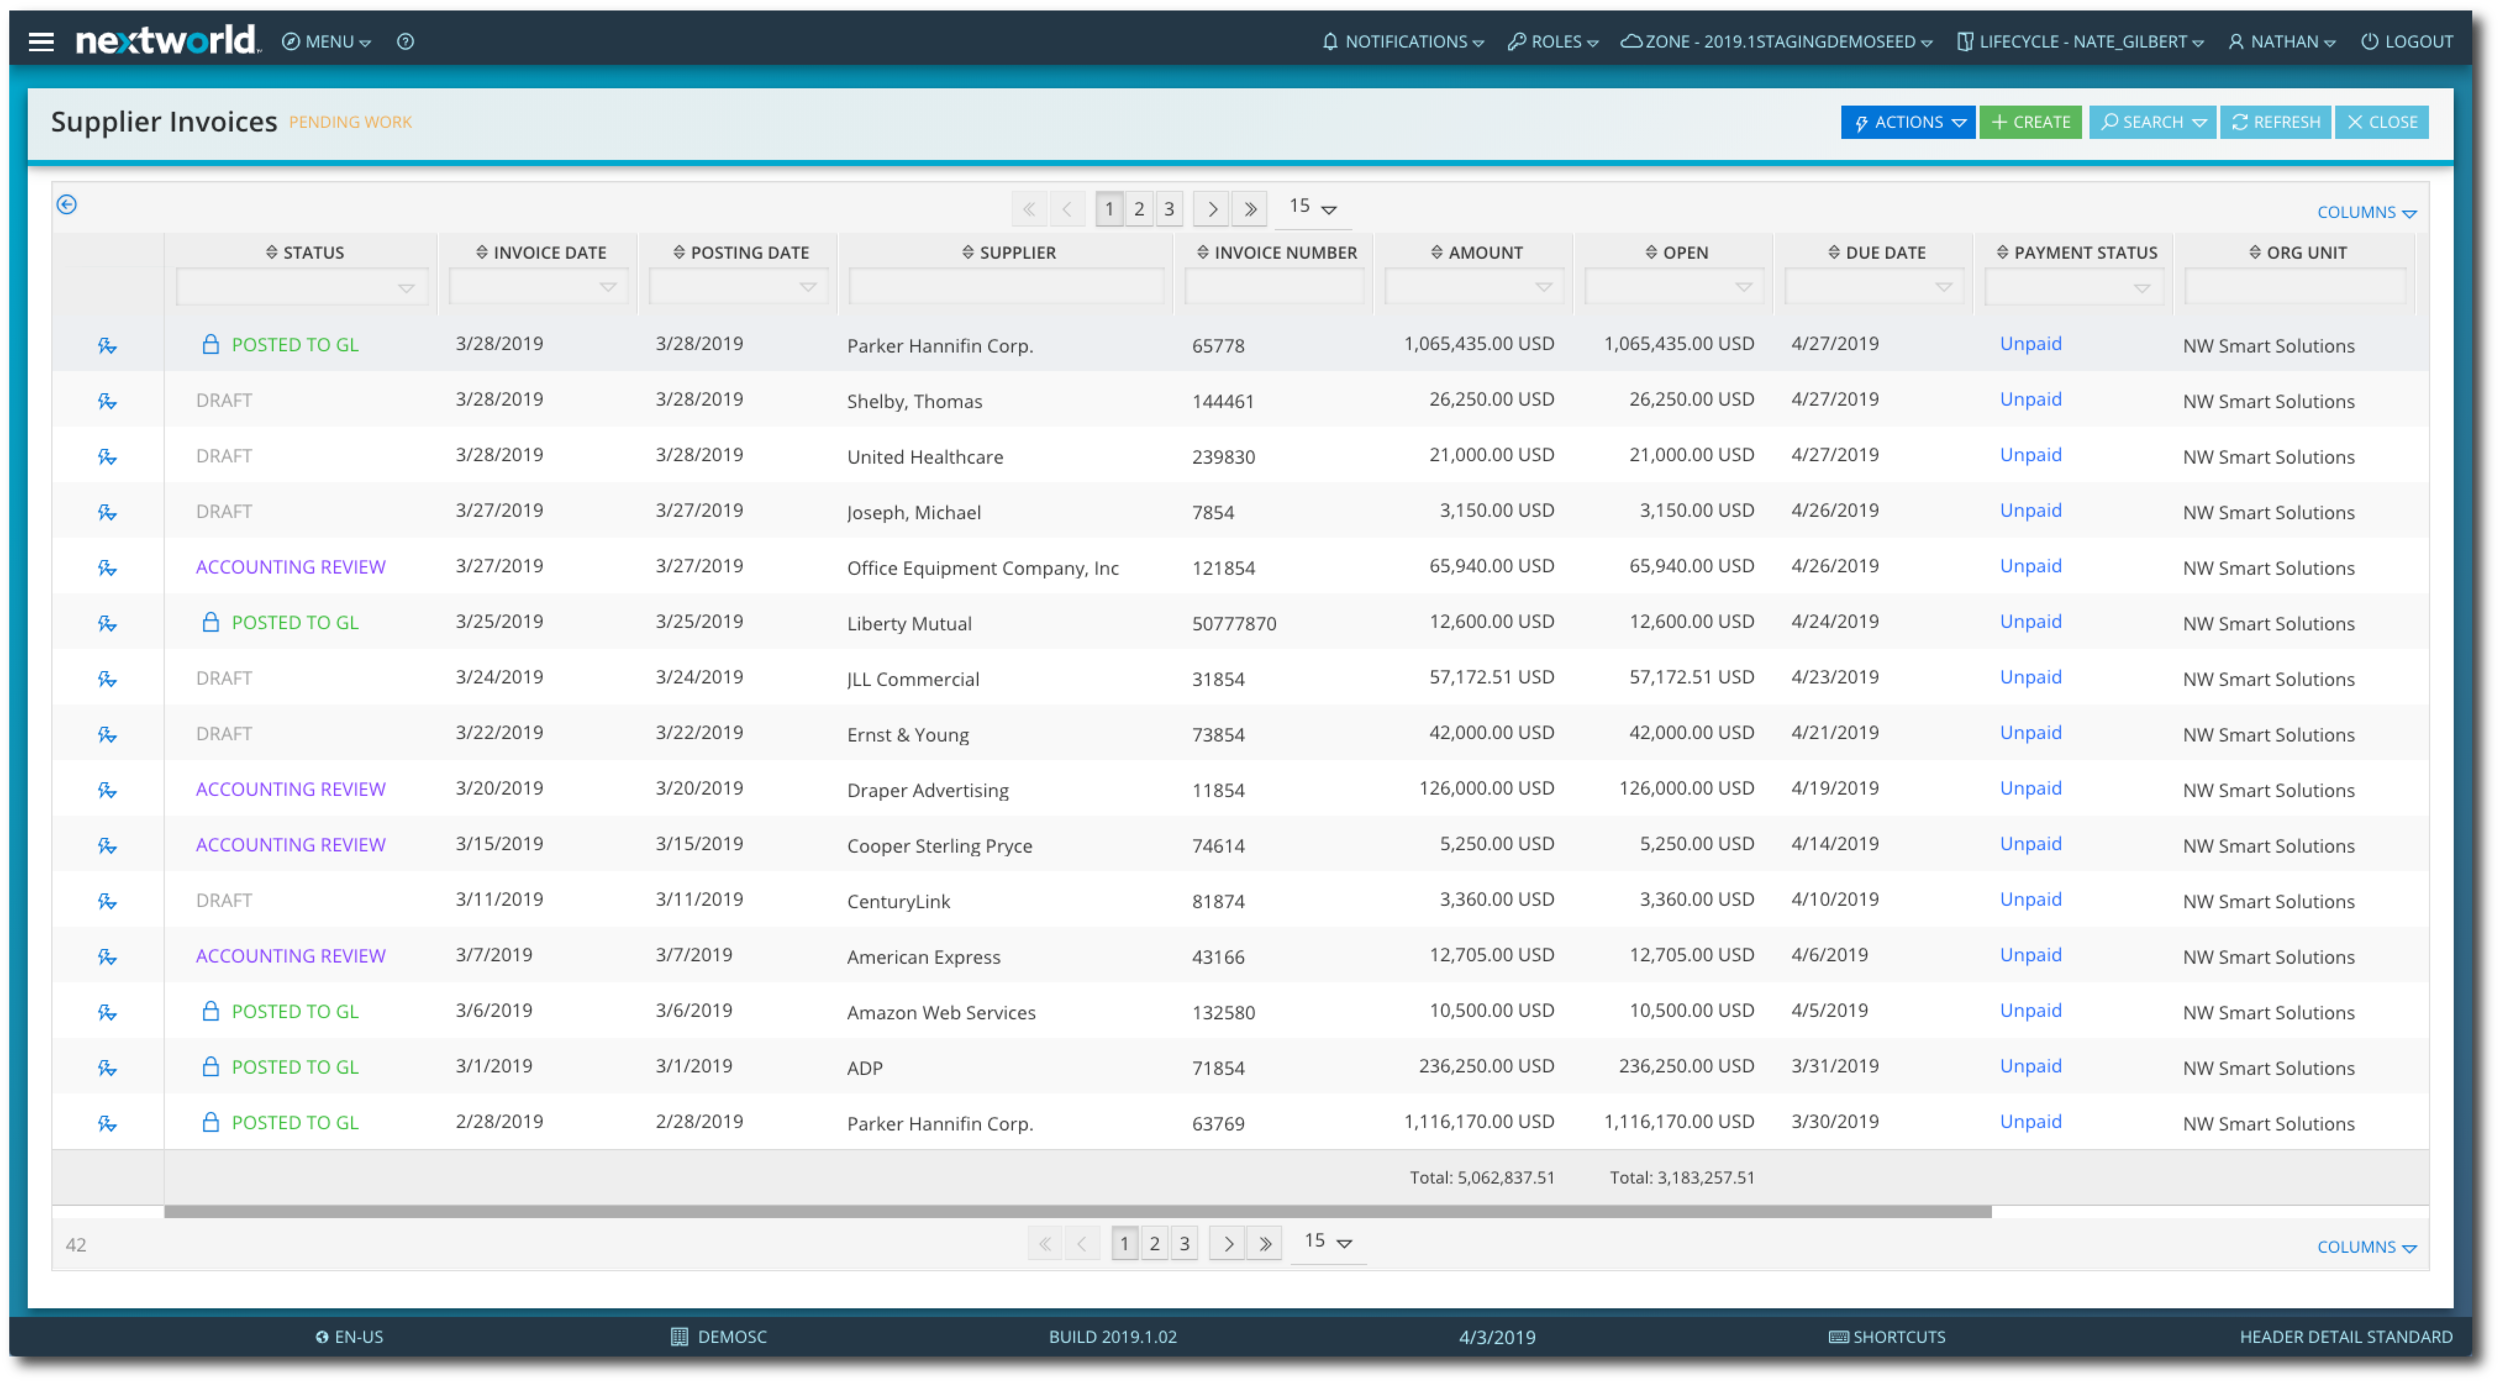
Task: Open row action icon for American Express
Action: point(107,957)
